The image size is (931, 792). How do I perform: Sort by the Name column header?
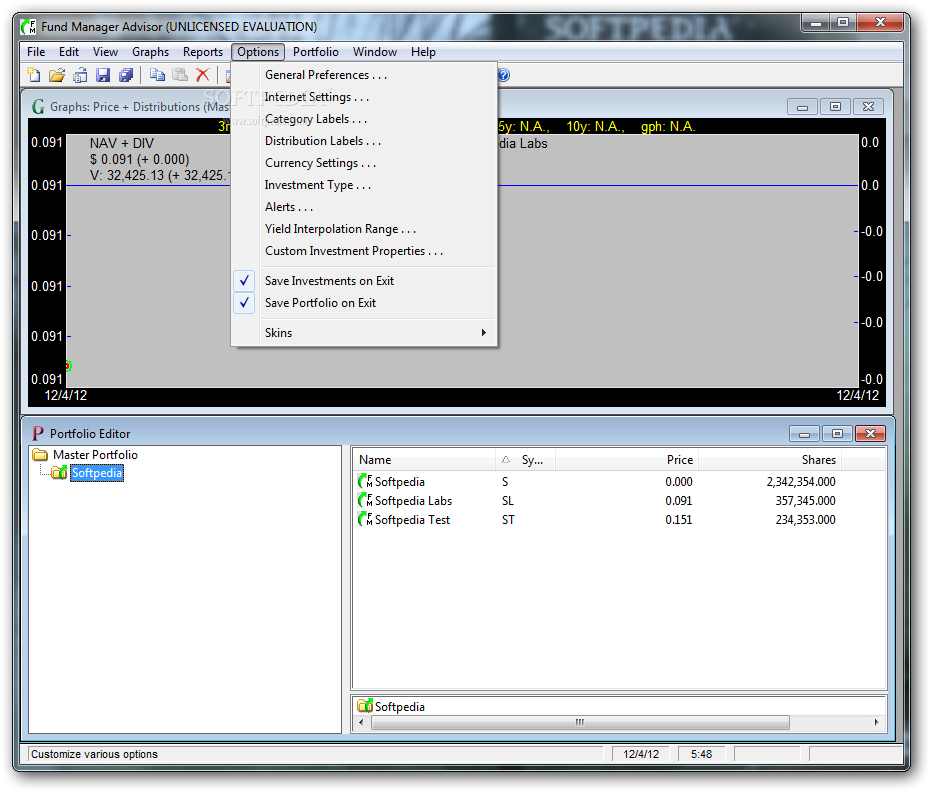[425, 460]
